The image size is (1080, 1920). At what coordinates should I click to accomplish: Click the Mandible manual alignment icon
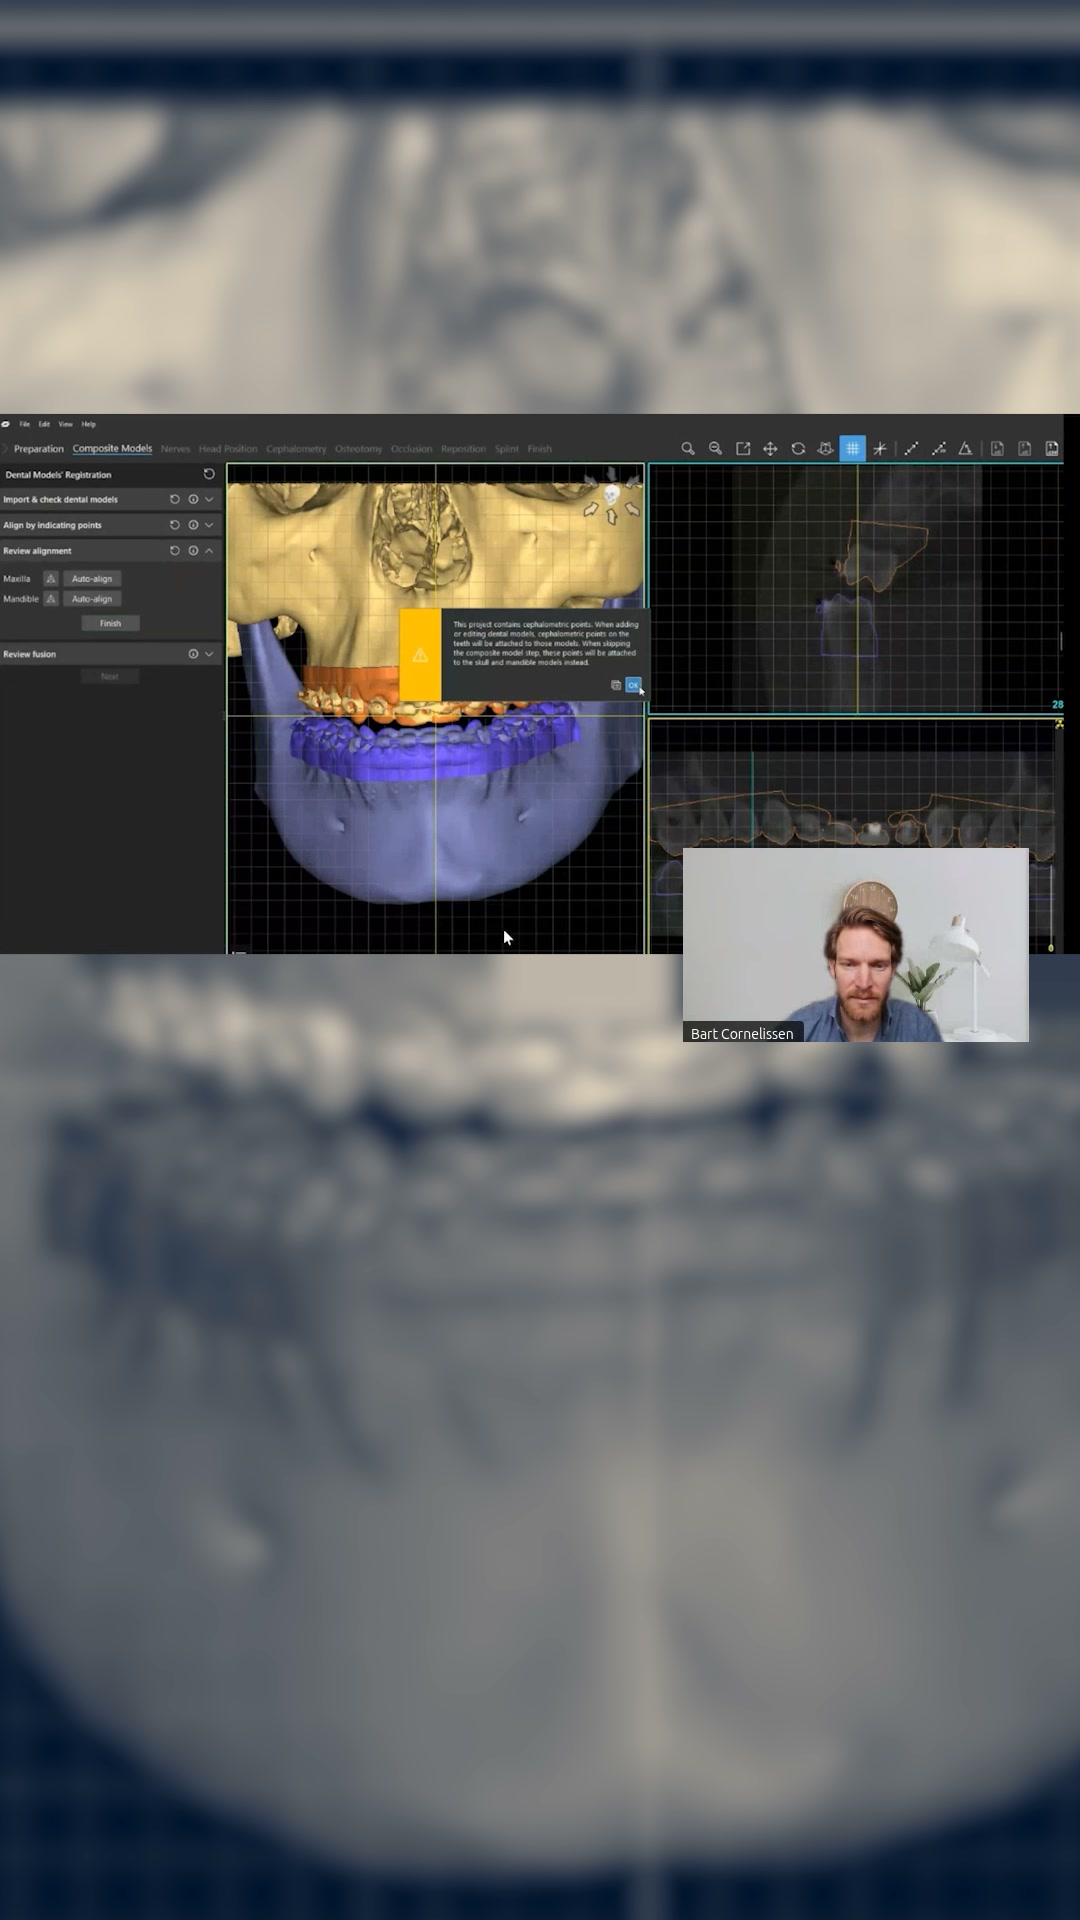pyautogui.click(x=51, y=599)
